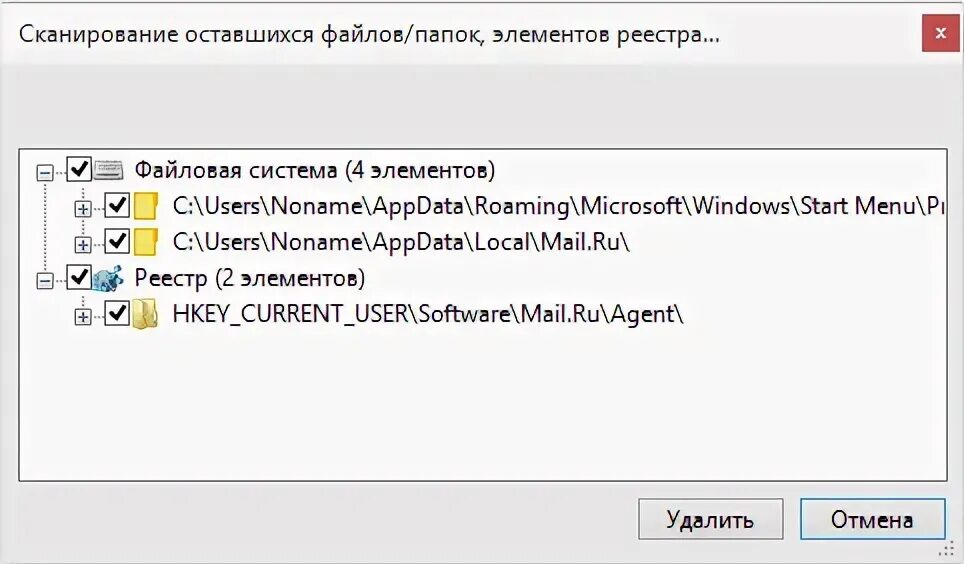This screenshot has height=564, width=964.
Task: Collapse the Файловая система tree node
Action: pos(45,173)
